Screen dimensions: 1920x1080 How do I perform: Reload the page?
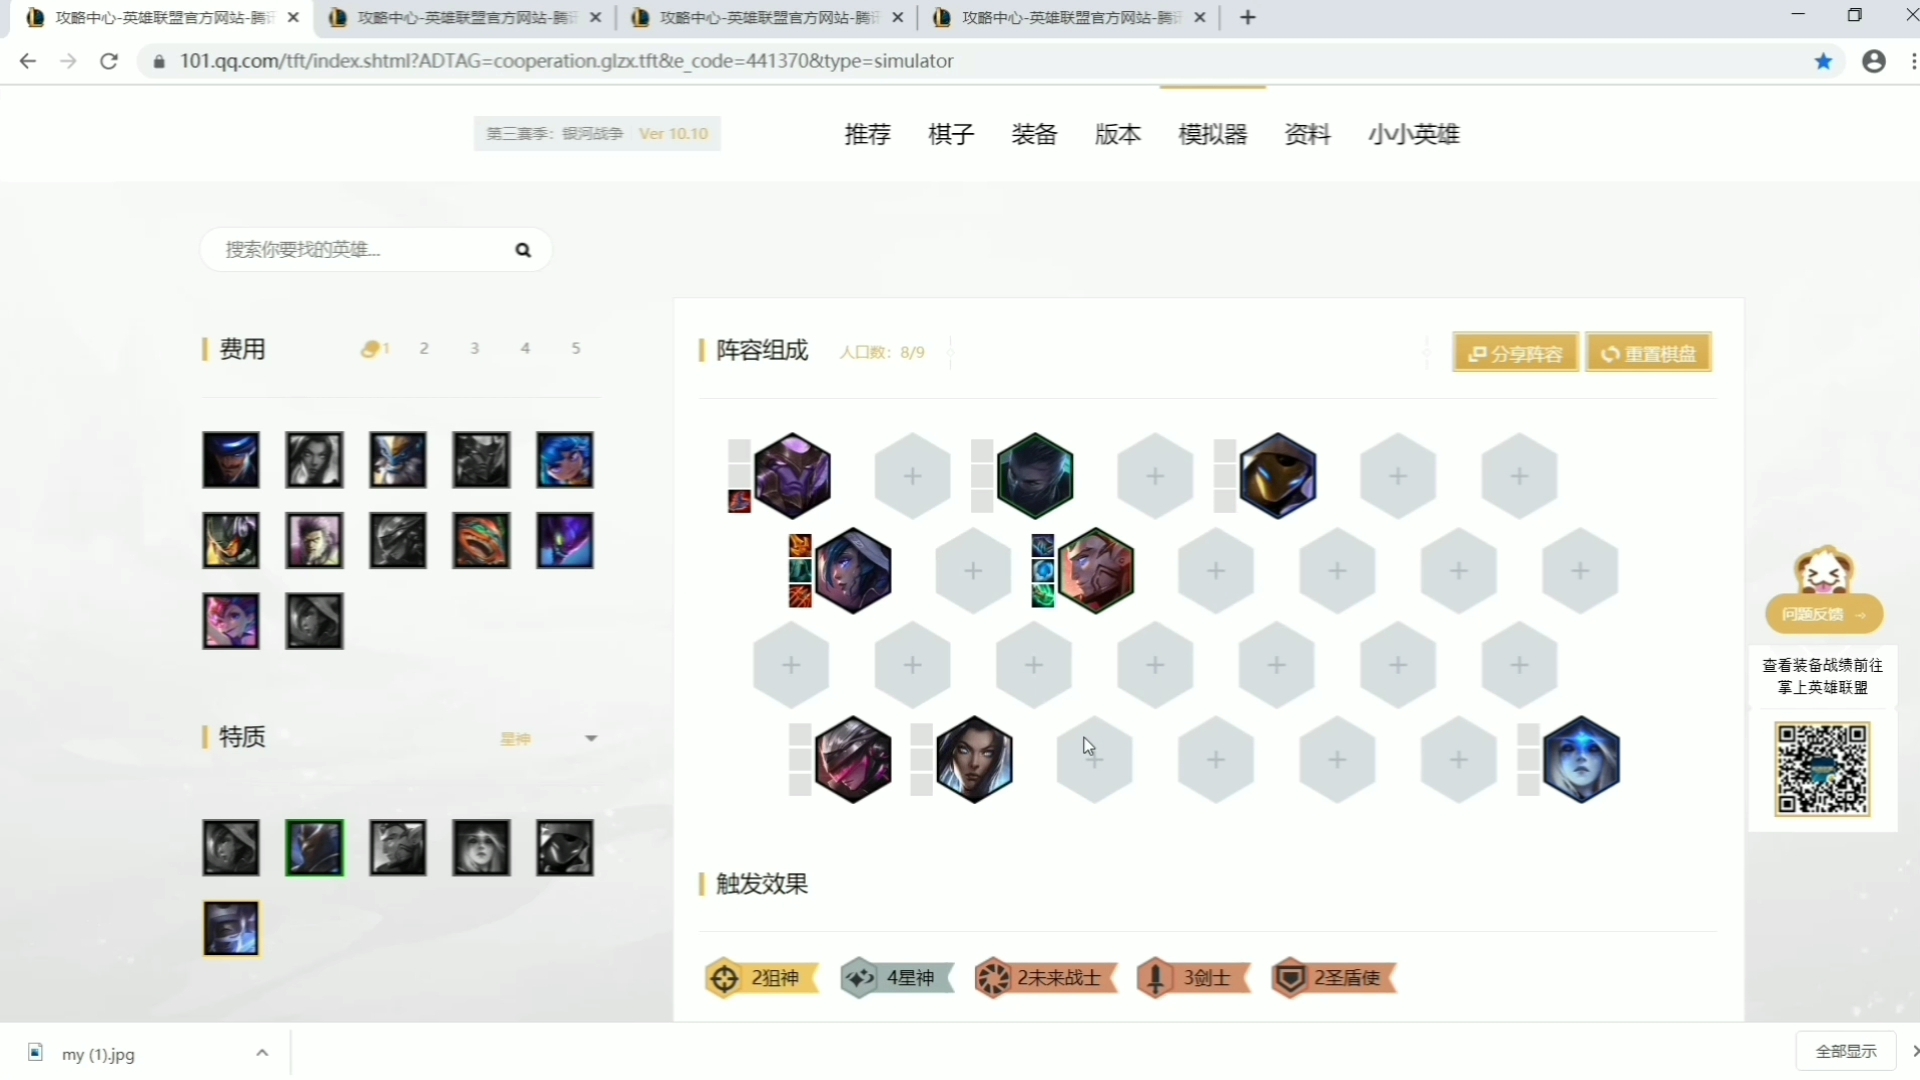coord(109,61)
